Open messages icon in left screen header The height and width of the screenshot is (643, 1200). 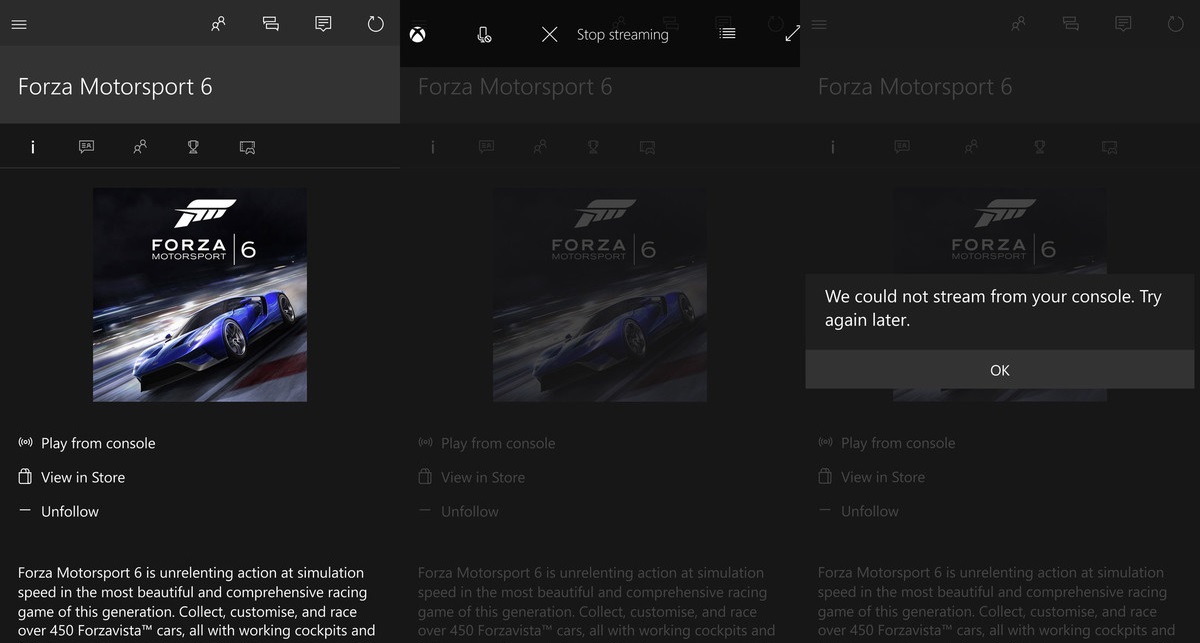(323, 24)
